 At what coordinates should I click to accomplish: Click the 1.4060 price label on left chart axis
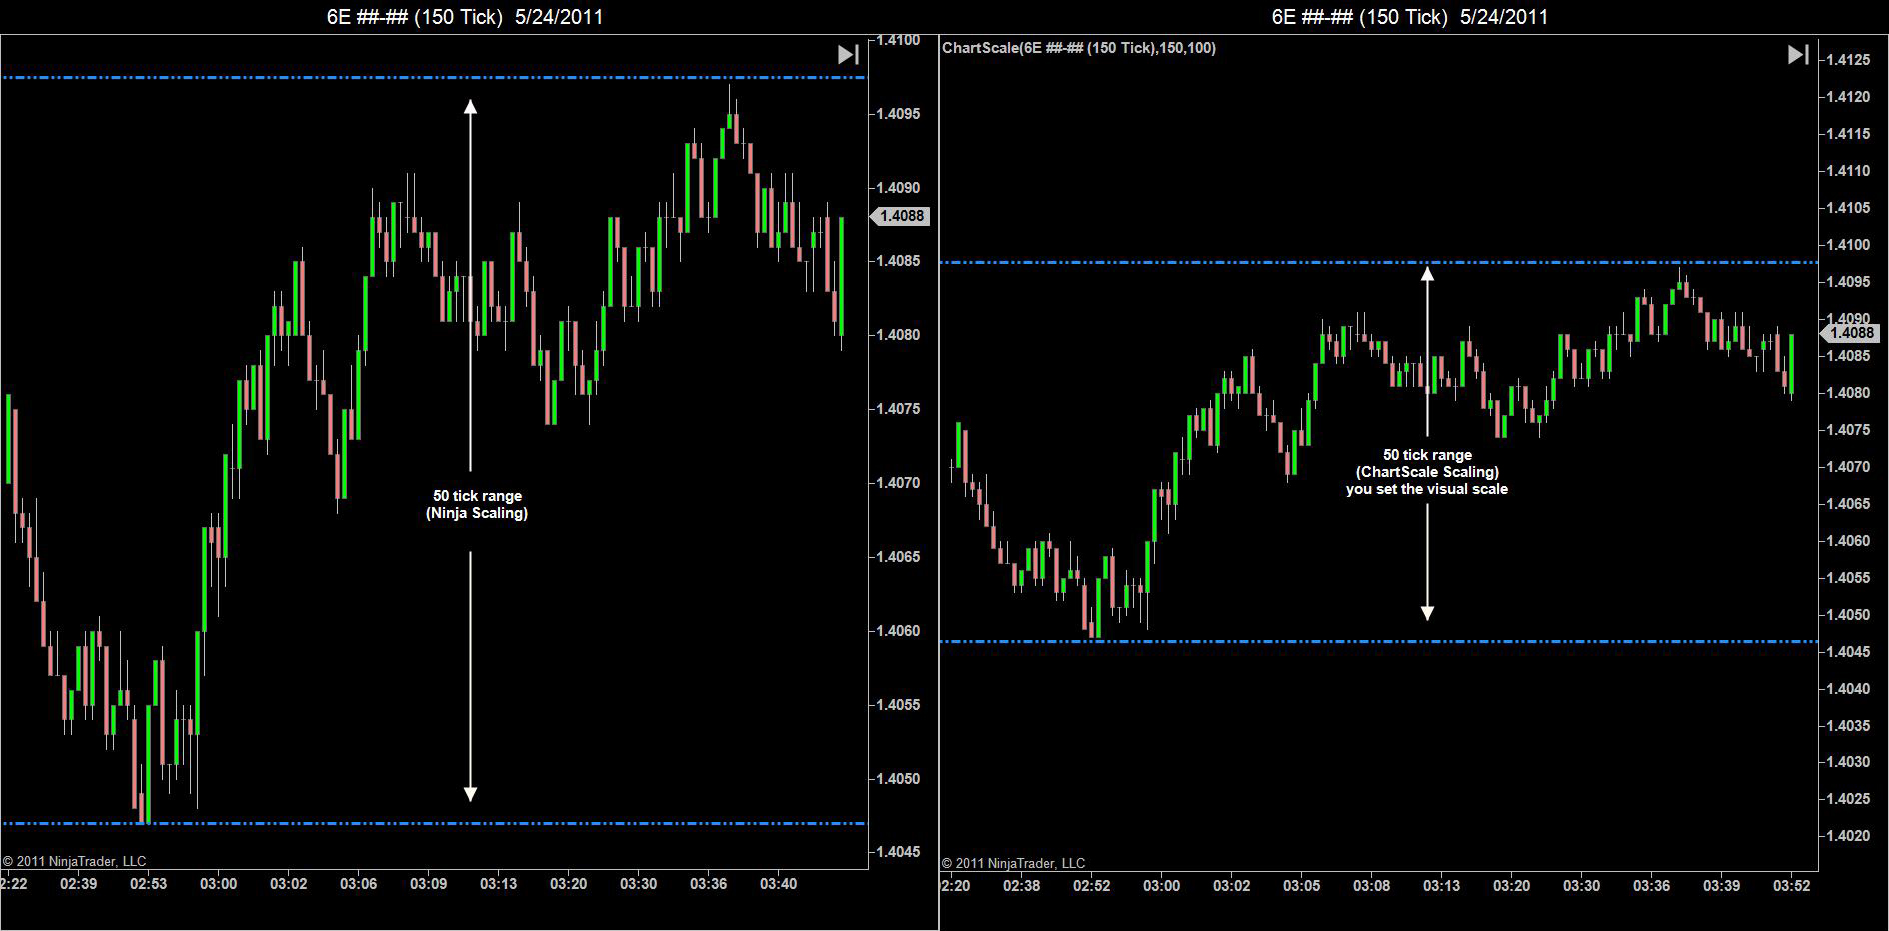(898, 631)
